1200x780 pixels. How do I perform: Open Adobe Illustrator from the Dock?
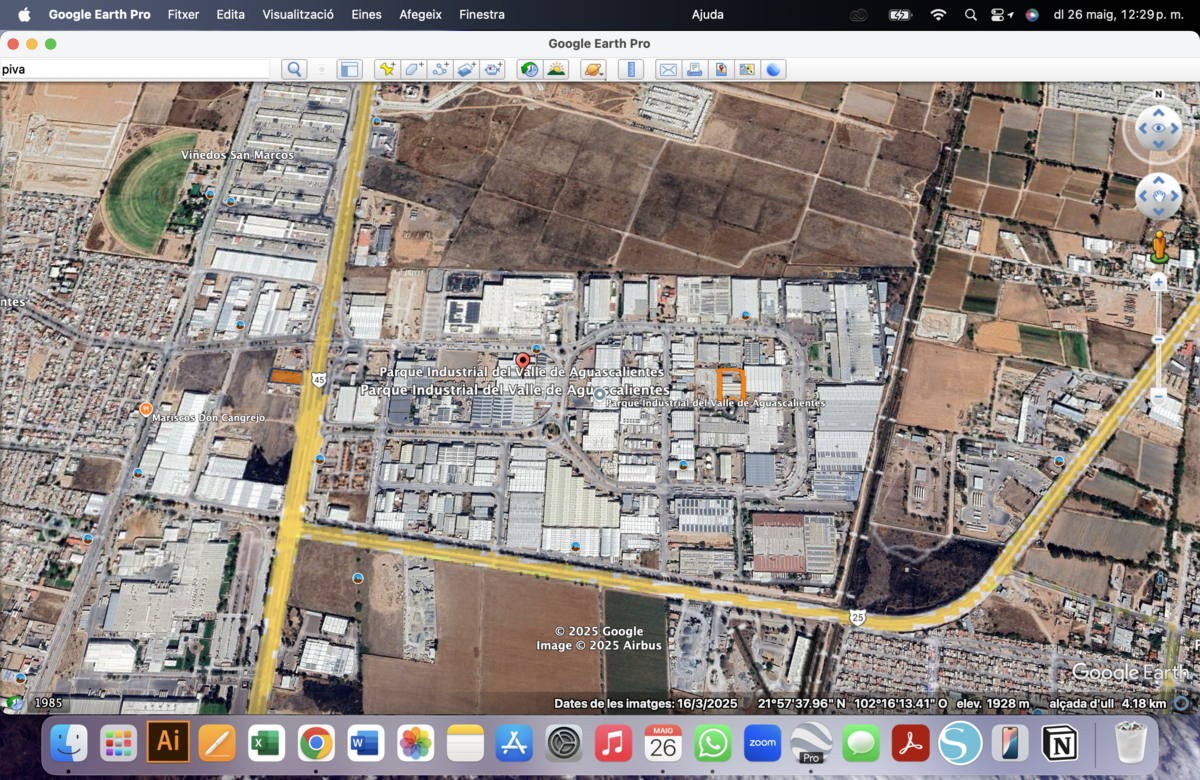click(x=168, y=743)
